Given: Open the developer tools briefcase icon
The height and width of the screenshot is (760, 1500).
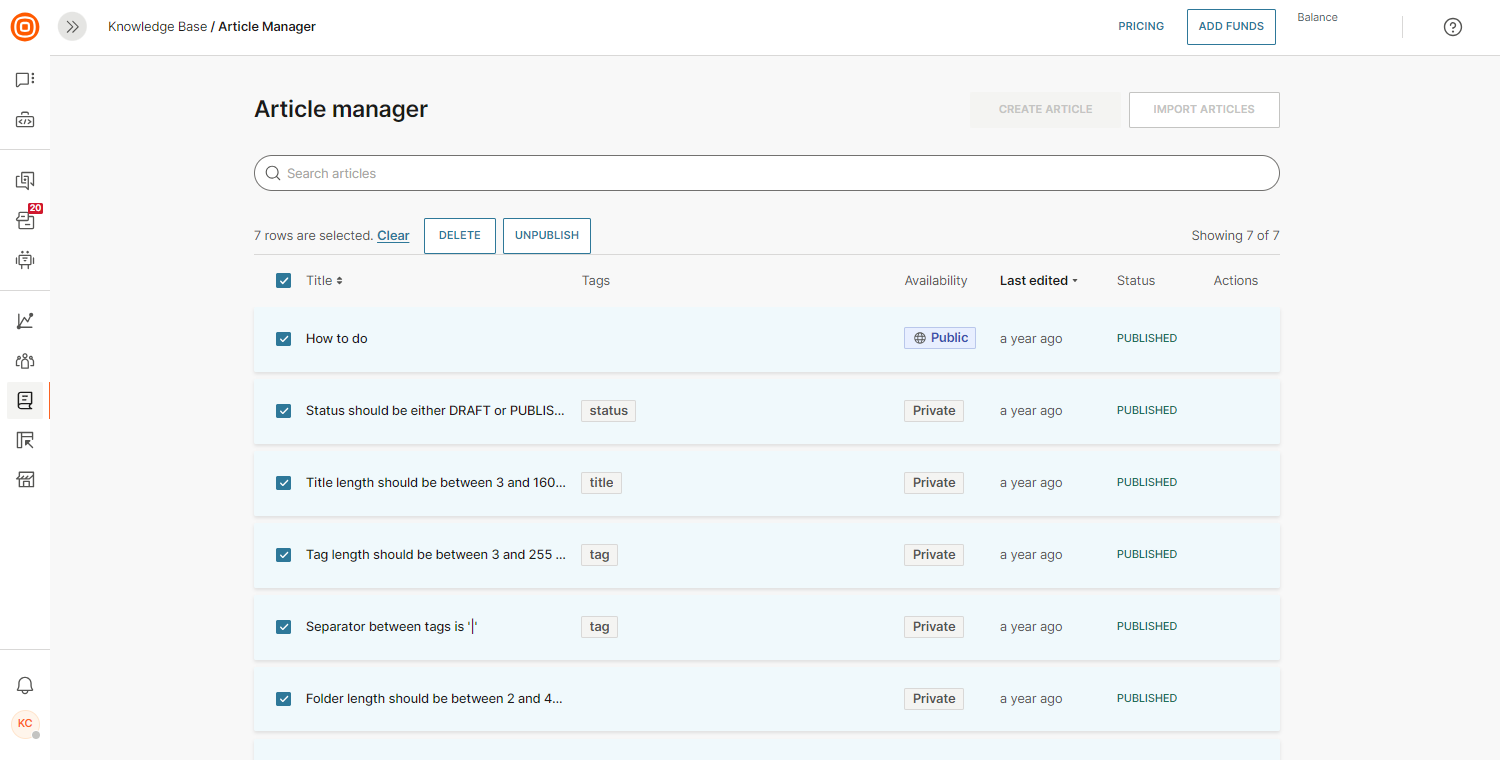Looking at the screenshot, I should 25,120.
